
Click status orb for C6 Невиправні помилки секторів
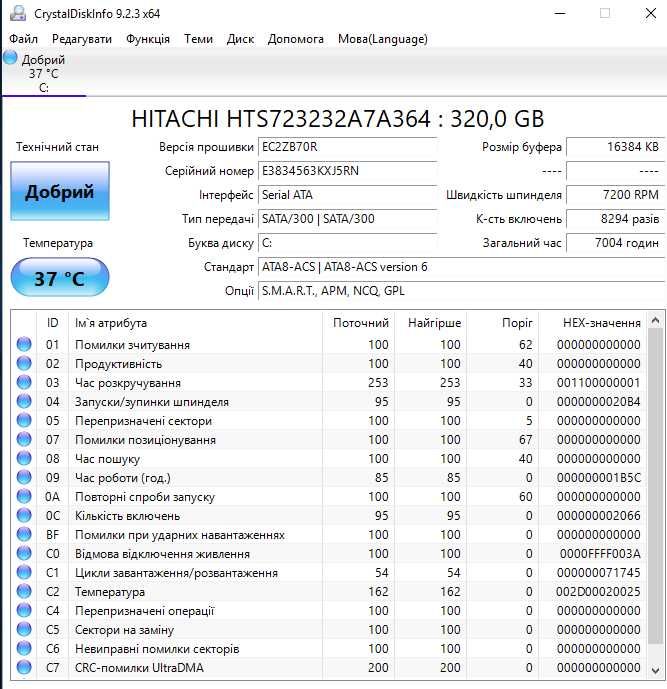(24, 648)
